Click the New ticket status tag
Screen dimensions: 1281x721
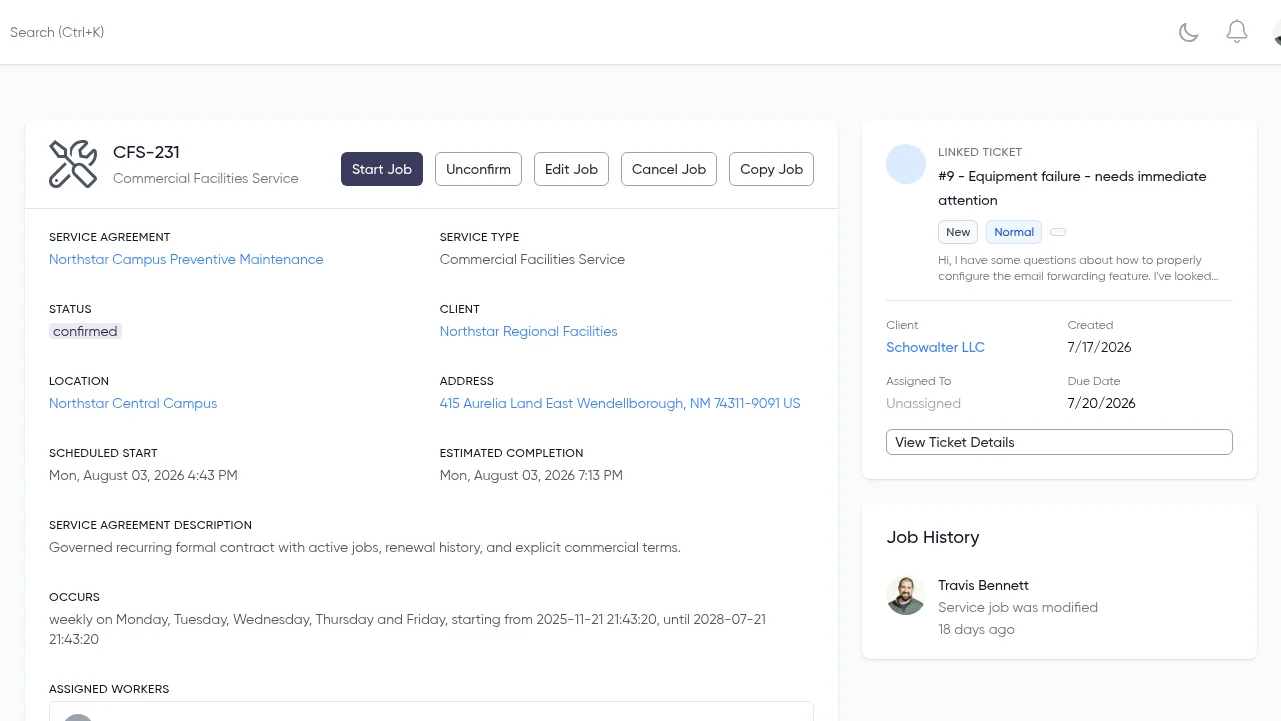point(958,232)
